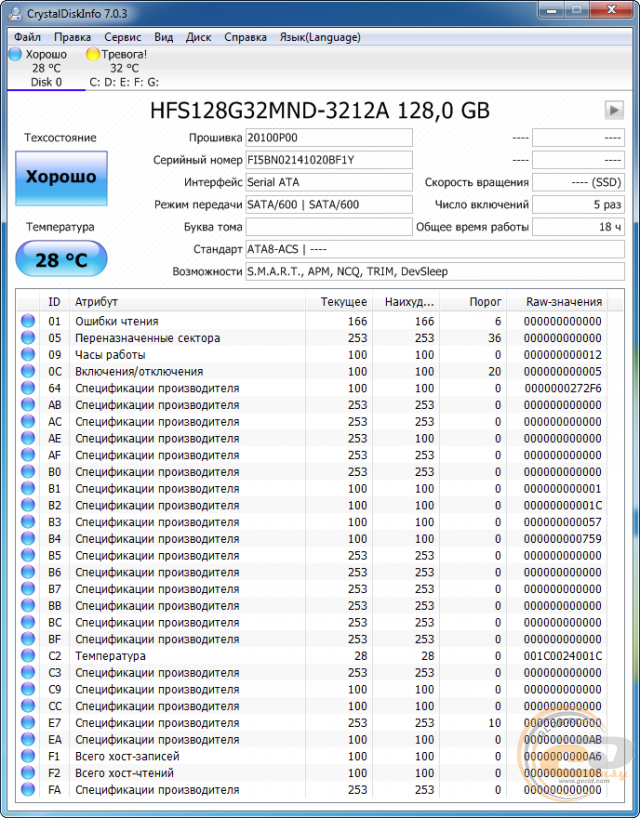This screenshot has width=640, height=818.
Task: Click raw value 000000000759
Action: coord(562,538)
